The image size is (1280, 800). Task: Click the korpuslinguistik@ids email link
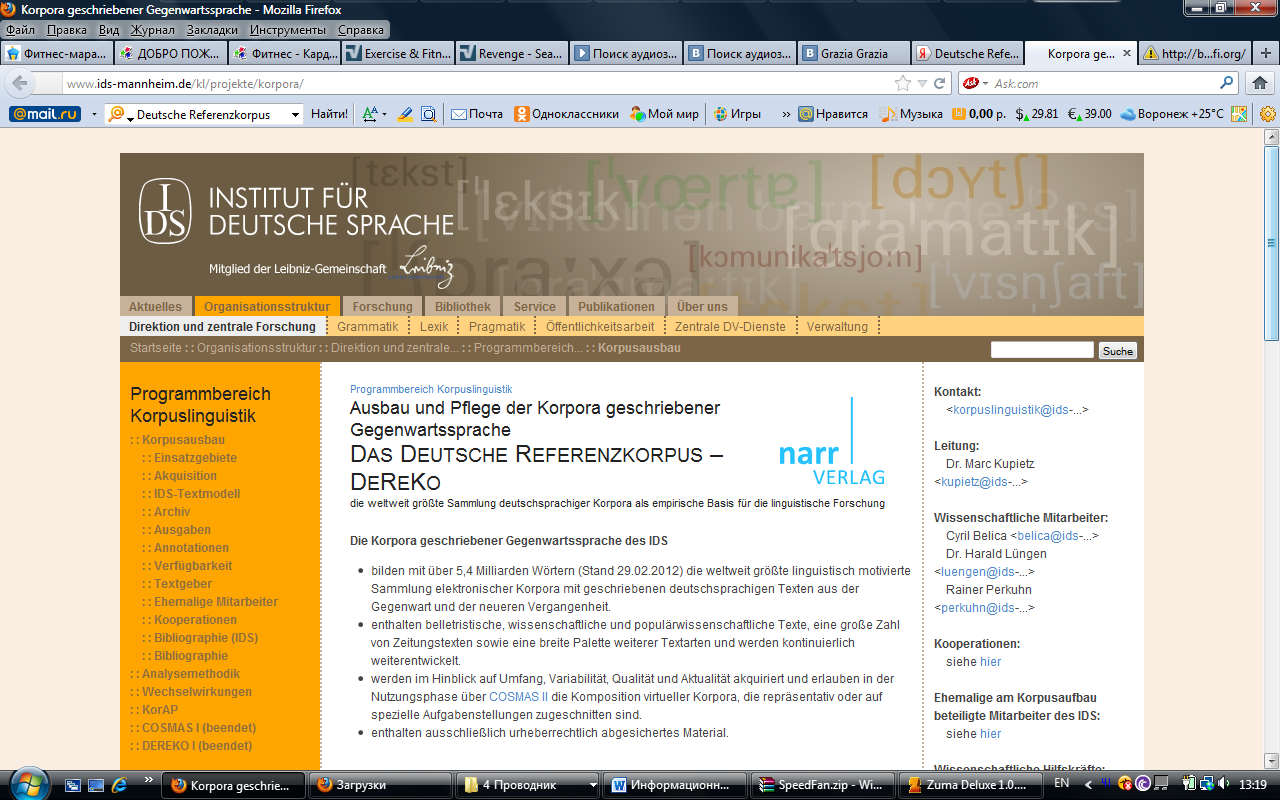1017,410
